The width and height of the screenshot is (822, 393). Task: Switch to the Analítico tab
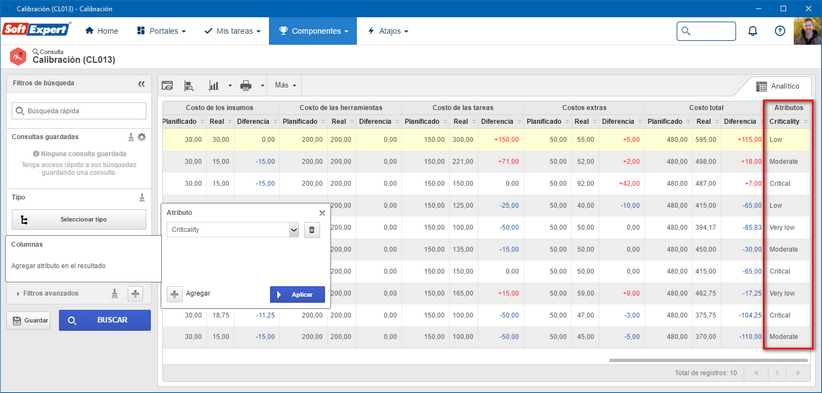tap(777, 86)
